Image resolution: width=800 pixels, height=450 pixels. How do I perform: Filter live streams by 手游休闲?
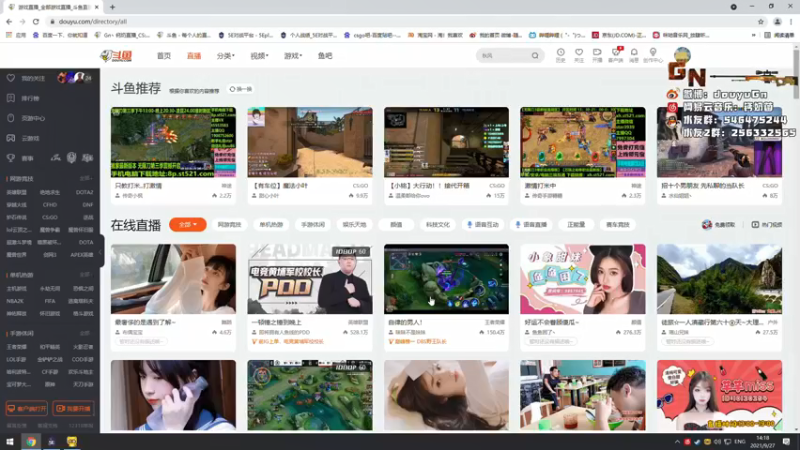313,224
